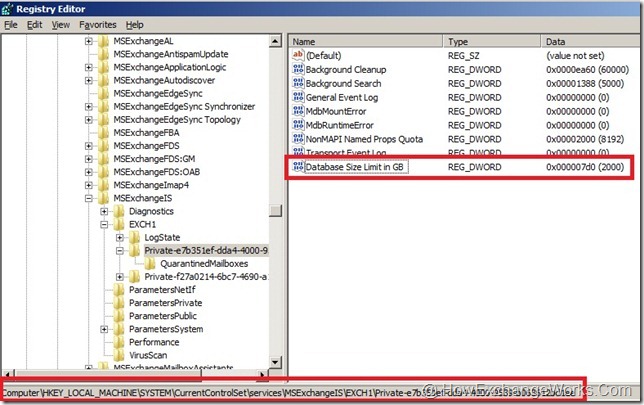Select the Database Size Limit in GB value
The image size is (644, 405).
(354, 167)
